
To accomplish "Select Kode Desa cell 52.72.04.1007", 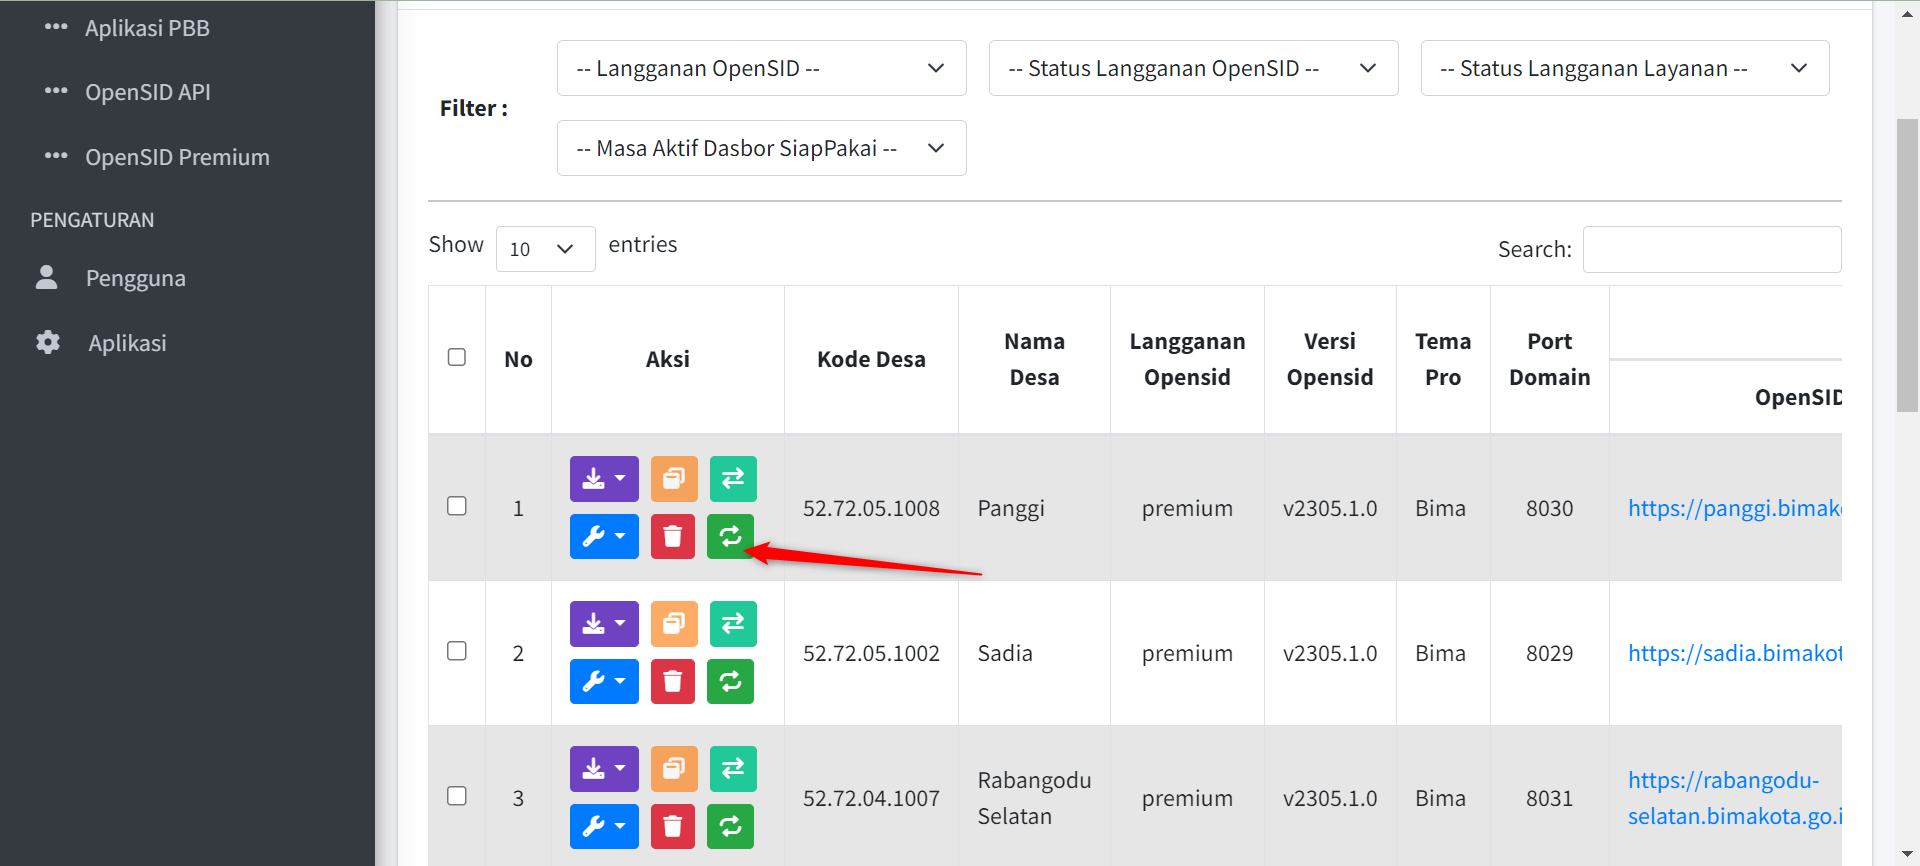I will click(x=871, y=798).
